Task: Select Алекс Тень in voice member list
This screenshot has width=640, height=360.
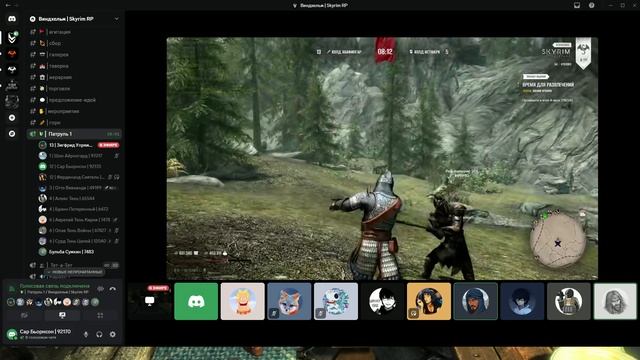Action: coord(79,198)
